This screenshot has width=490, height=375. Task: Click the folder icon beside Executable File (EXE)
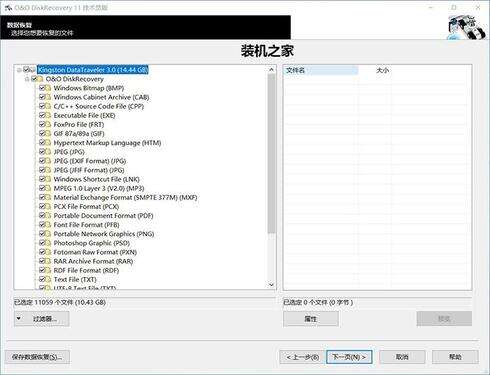pos(48,115)
